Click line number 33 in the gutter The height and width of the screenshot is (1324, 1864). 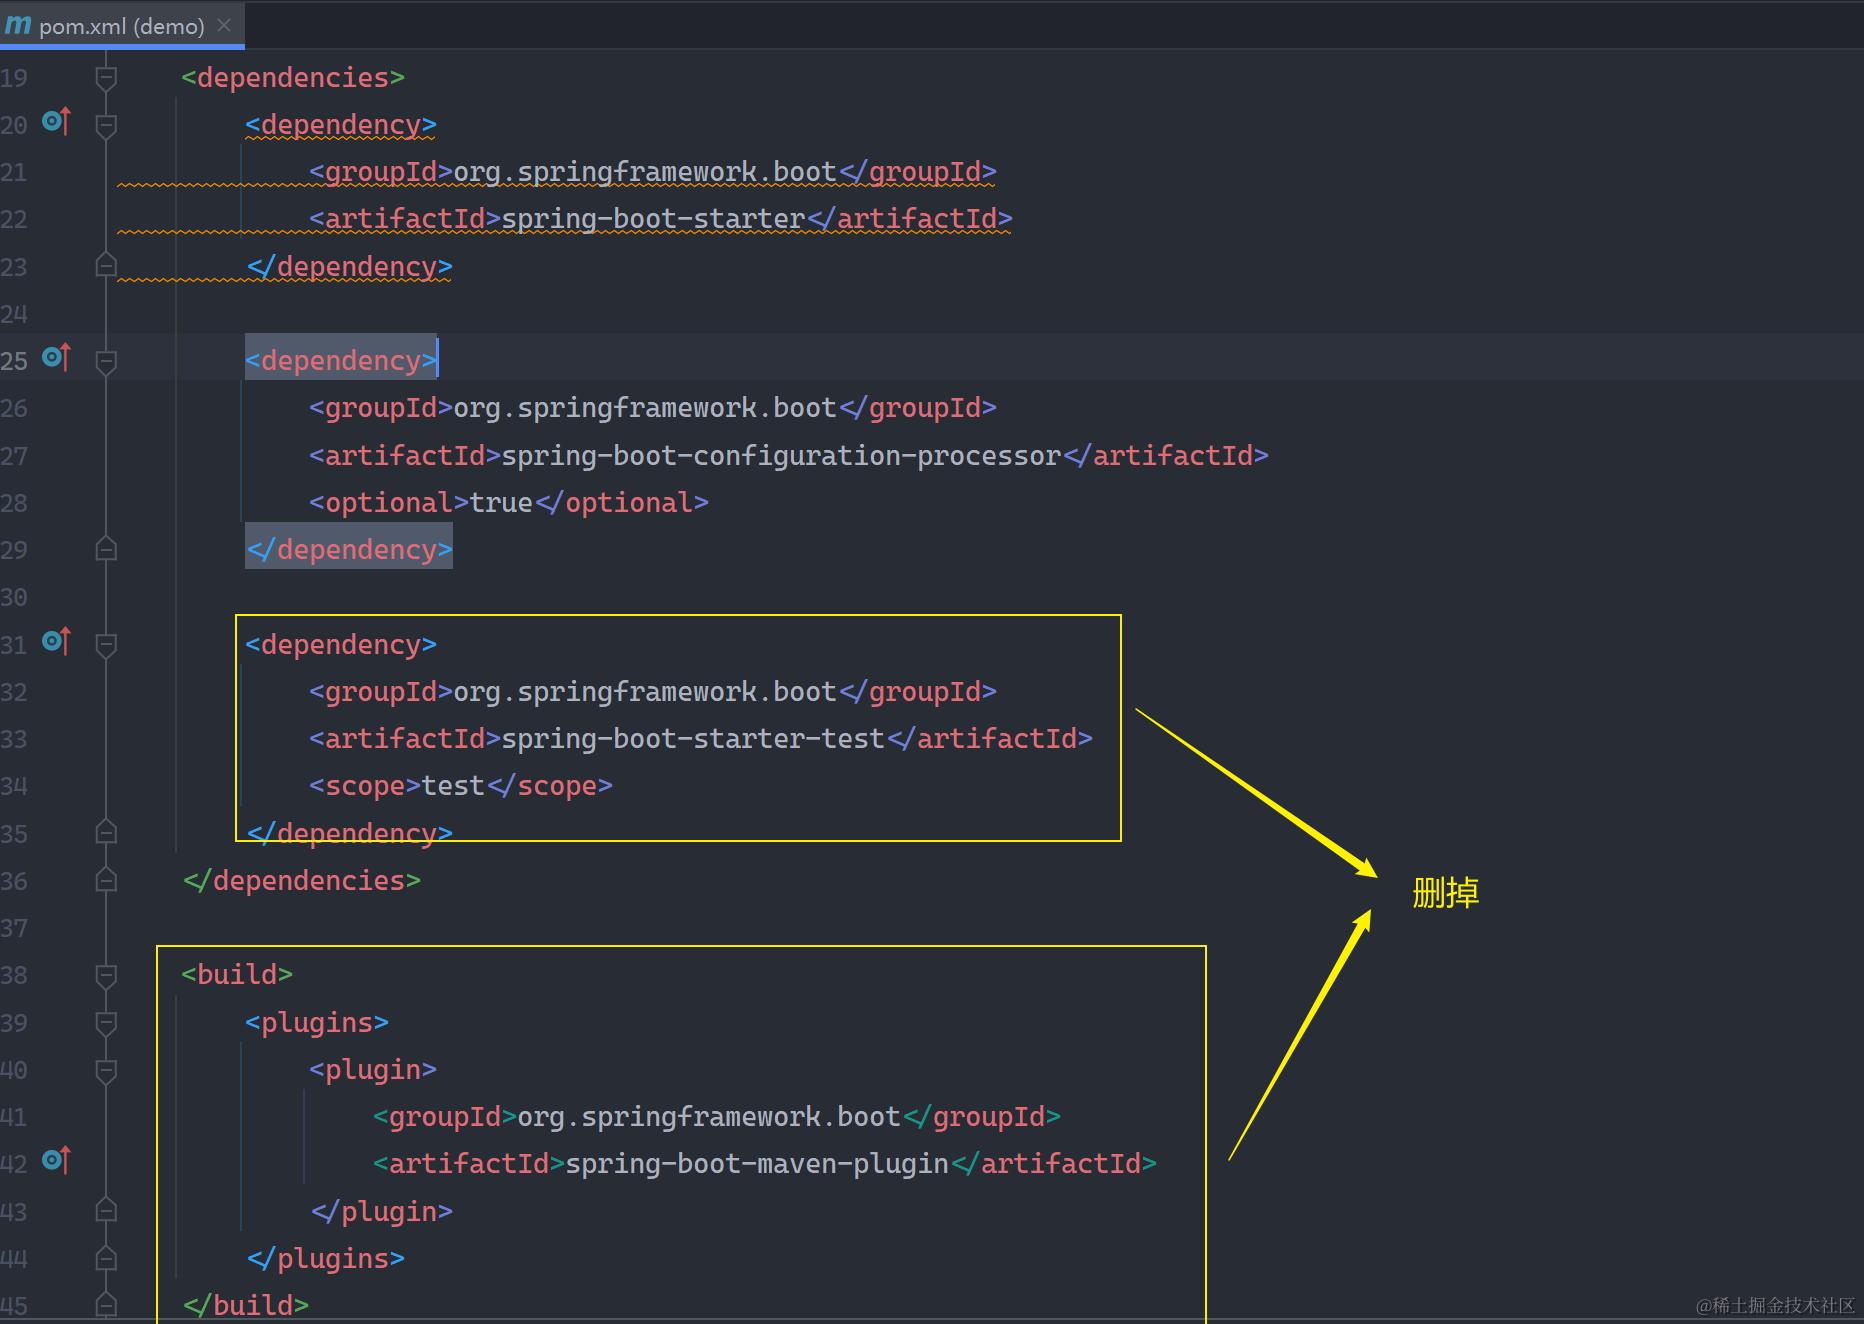click(14, 739)
